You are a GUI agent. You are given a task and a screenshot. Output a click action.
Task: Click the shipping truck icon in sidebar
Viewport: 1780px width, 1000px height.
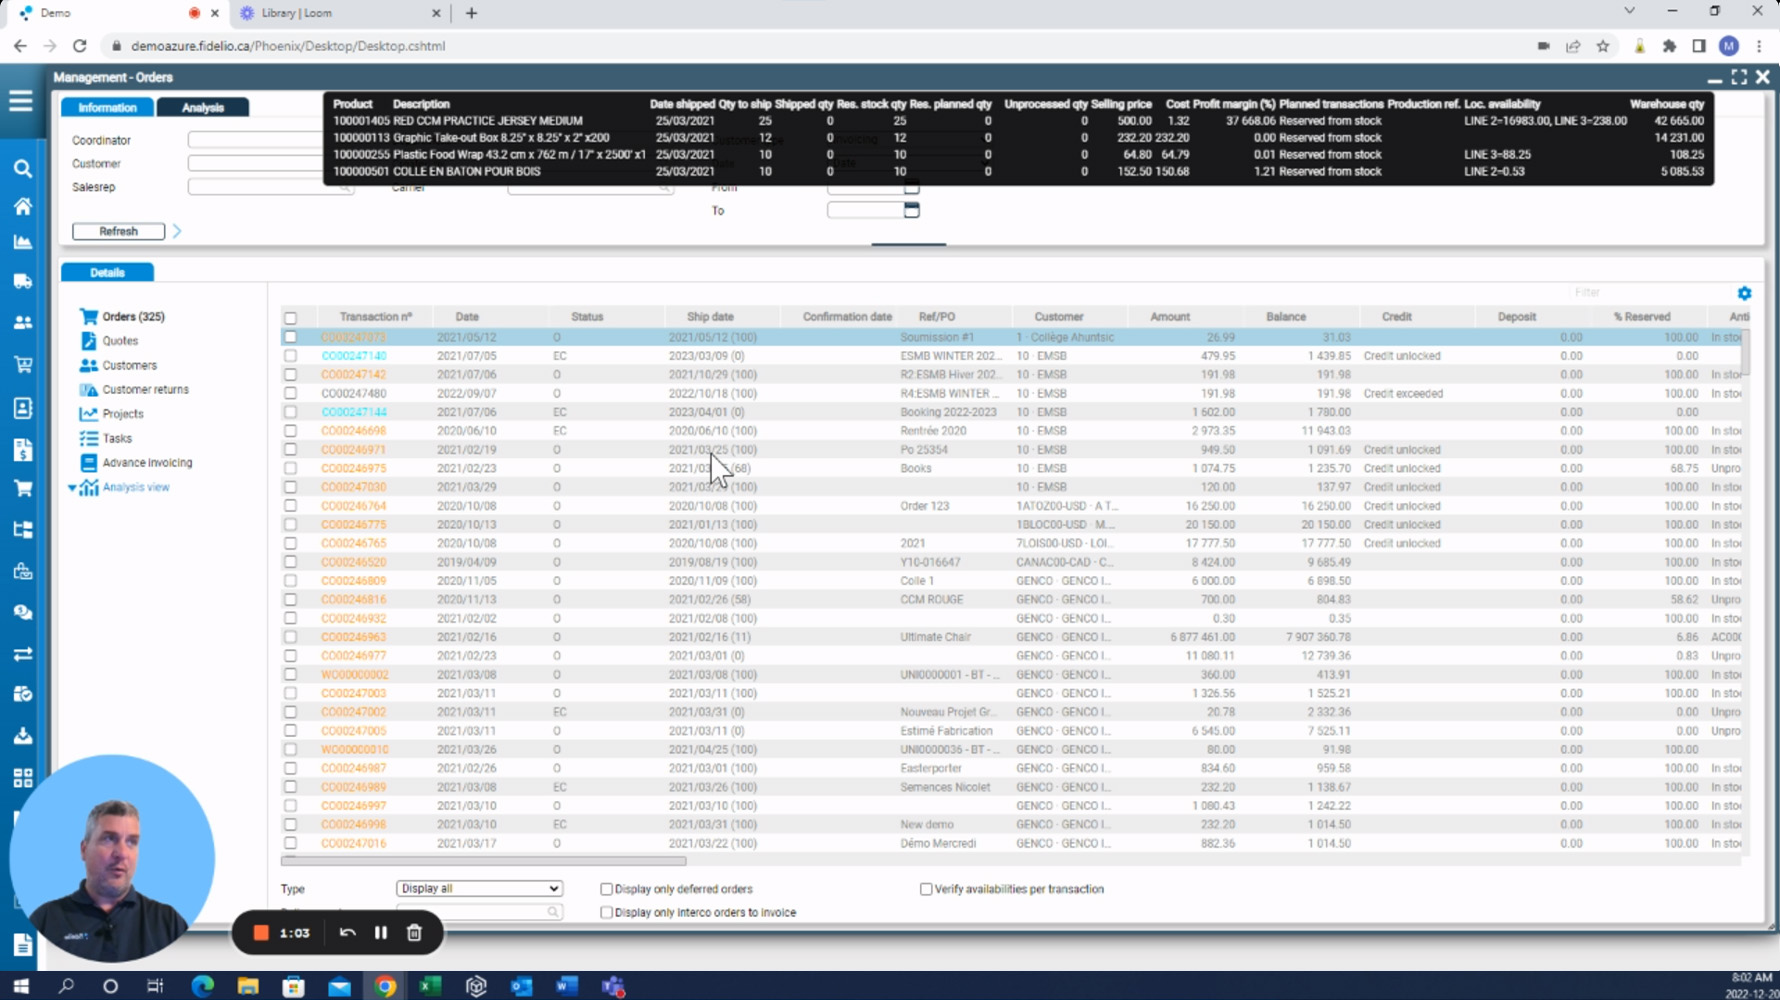pyautogui.click(x=22, y=281)
